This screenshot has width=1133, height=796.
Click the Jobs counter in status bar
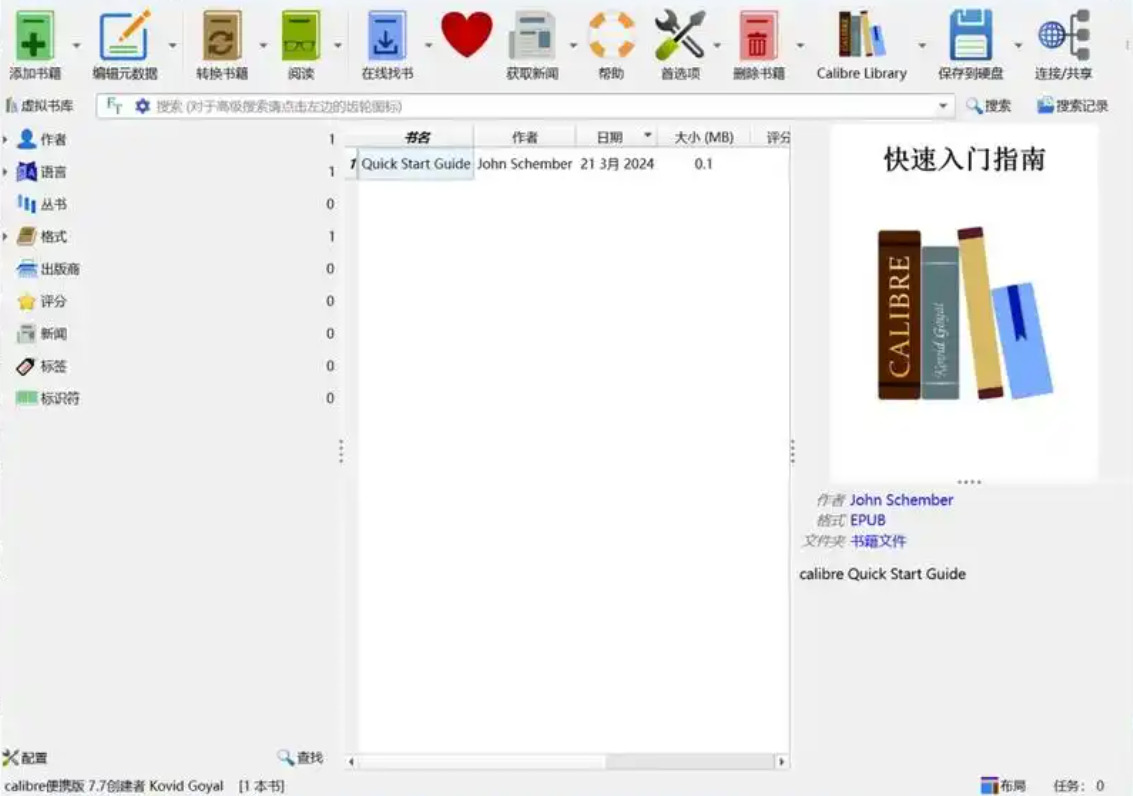pyautogui.click(x=1079, y=785)
